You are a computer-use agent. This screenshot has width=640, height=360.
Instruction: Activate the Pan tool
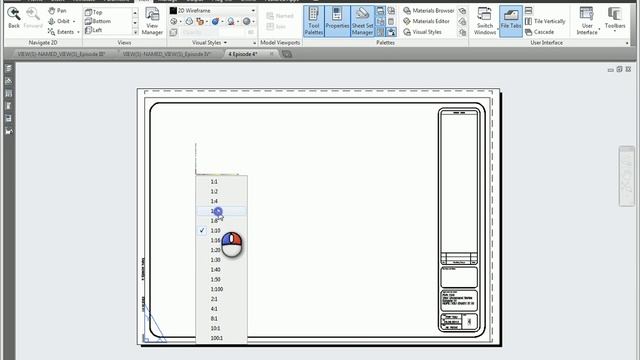pyautogui.click(x=57, y=11)
